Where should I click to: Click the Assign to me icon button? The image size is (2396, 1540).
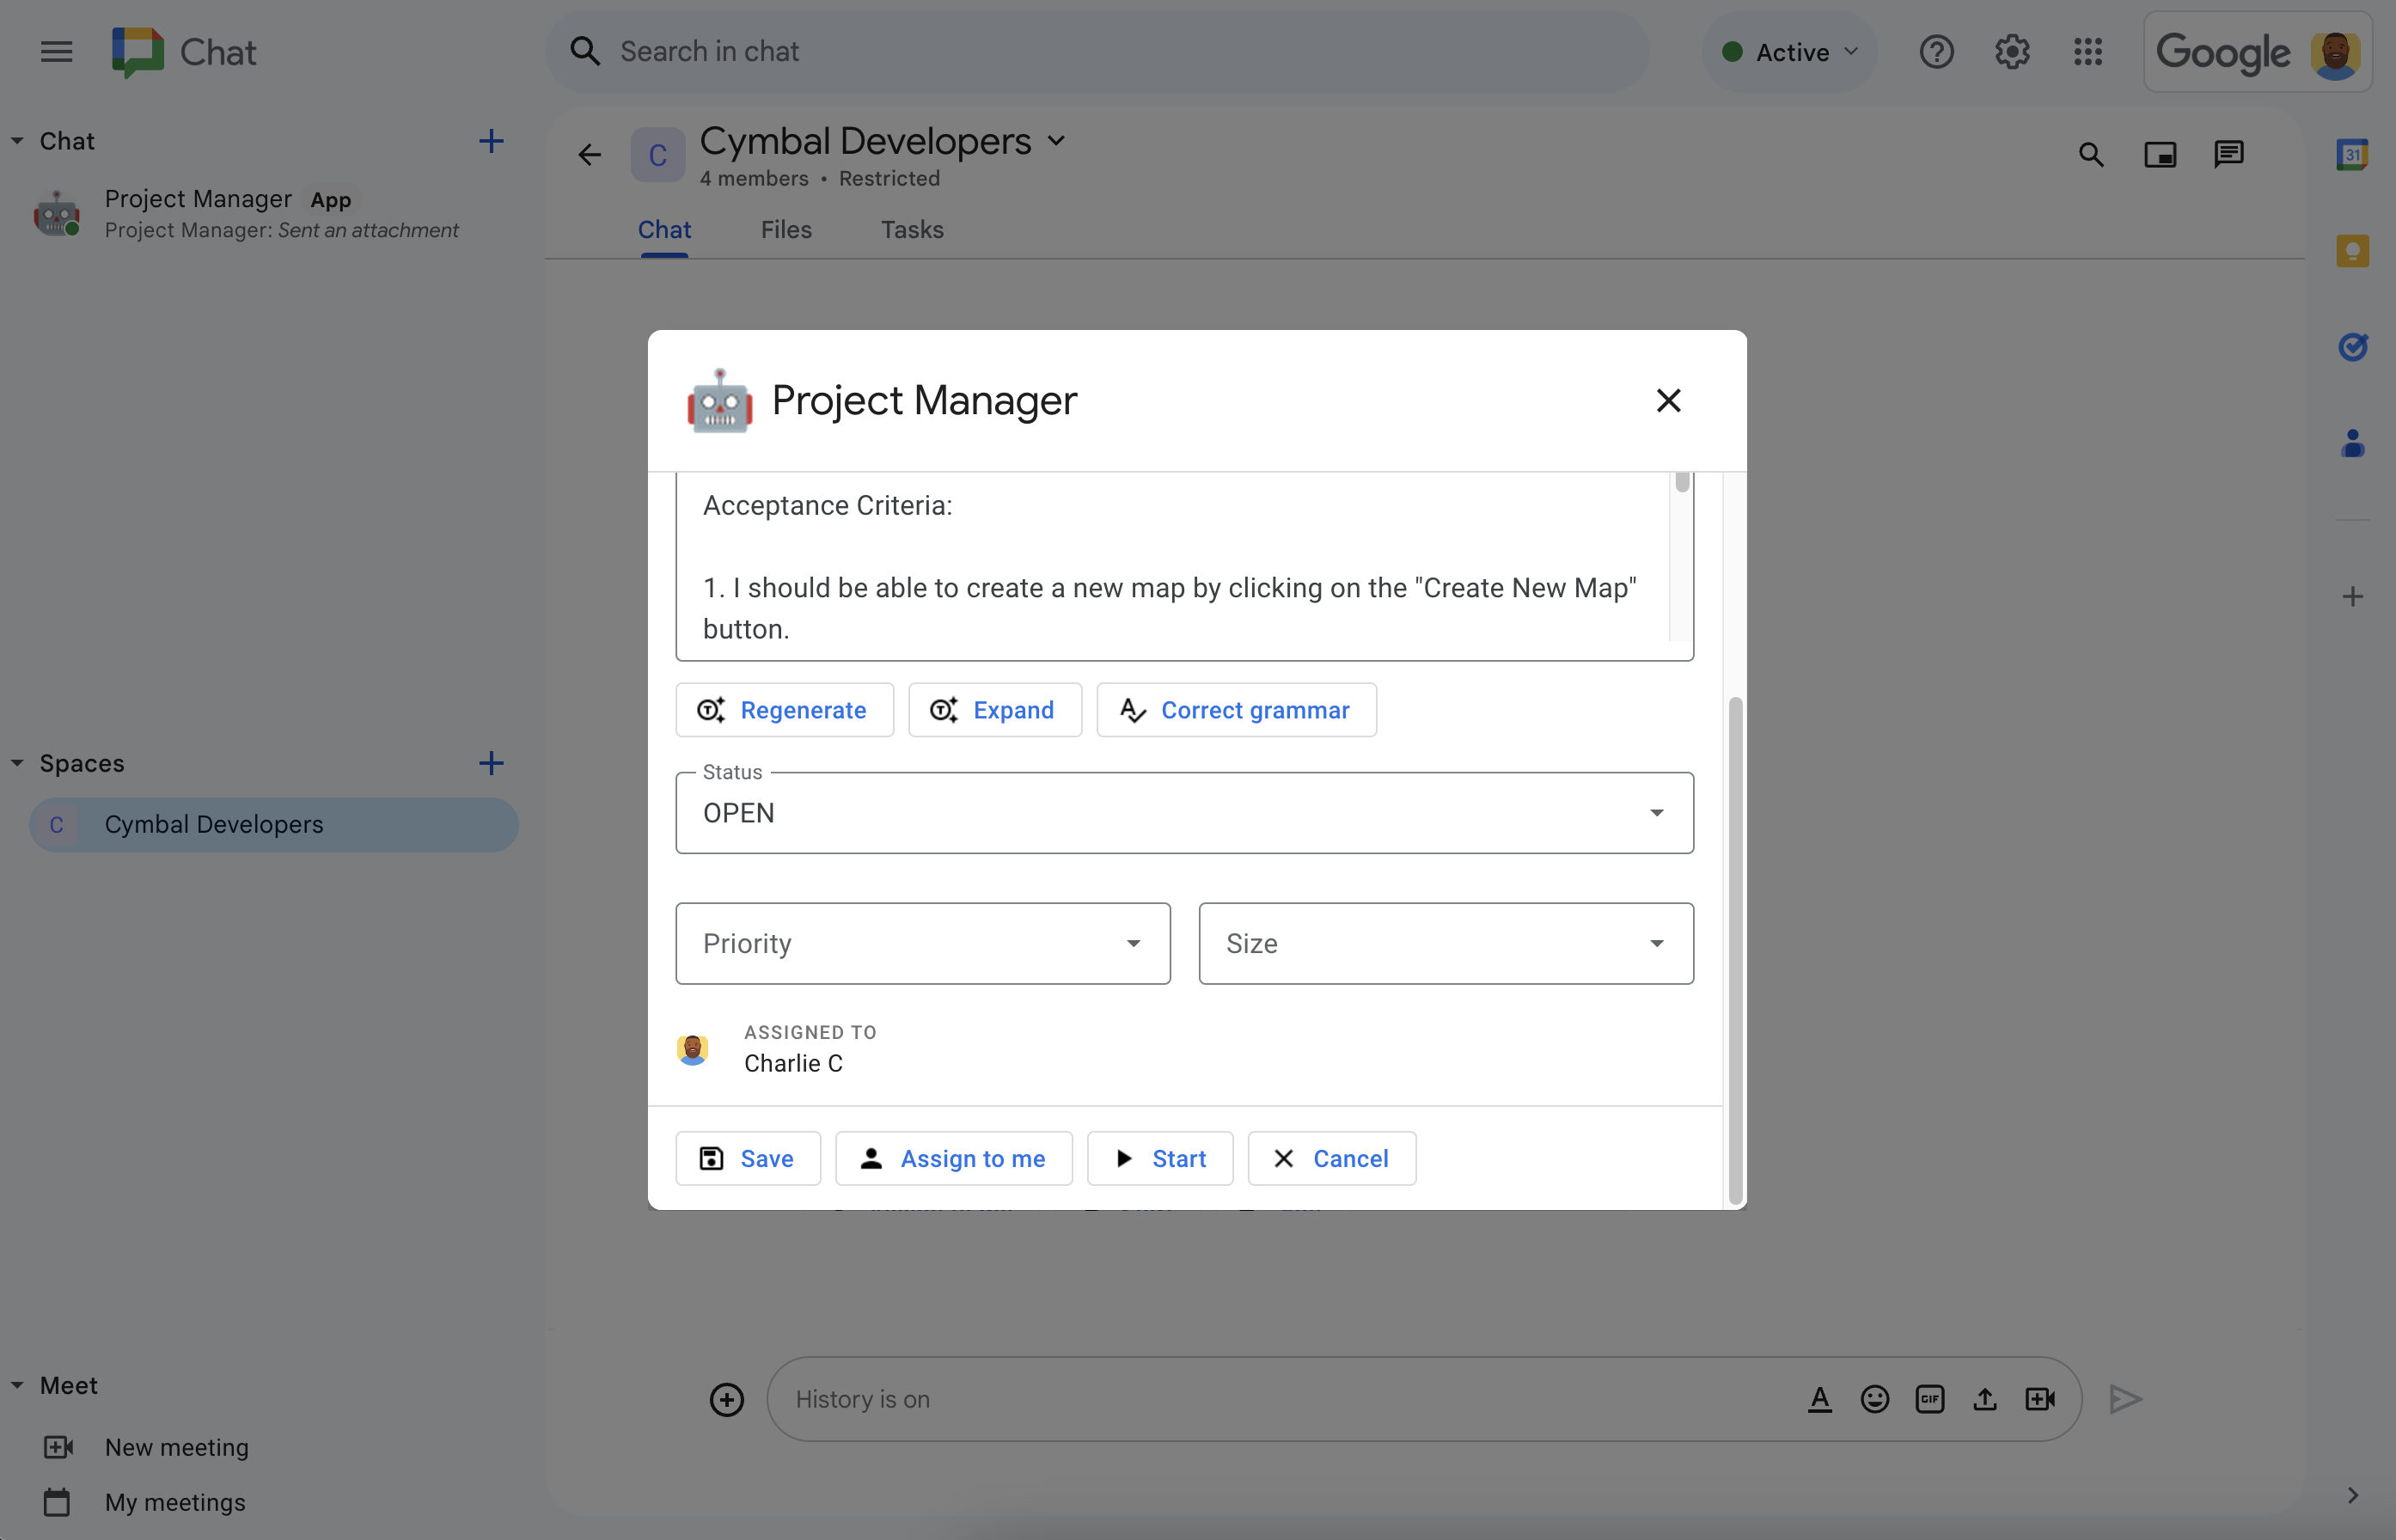[870, 1158]
